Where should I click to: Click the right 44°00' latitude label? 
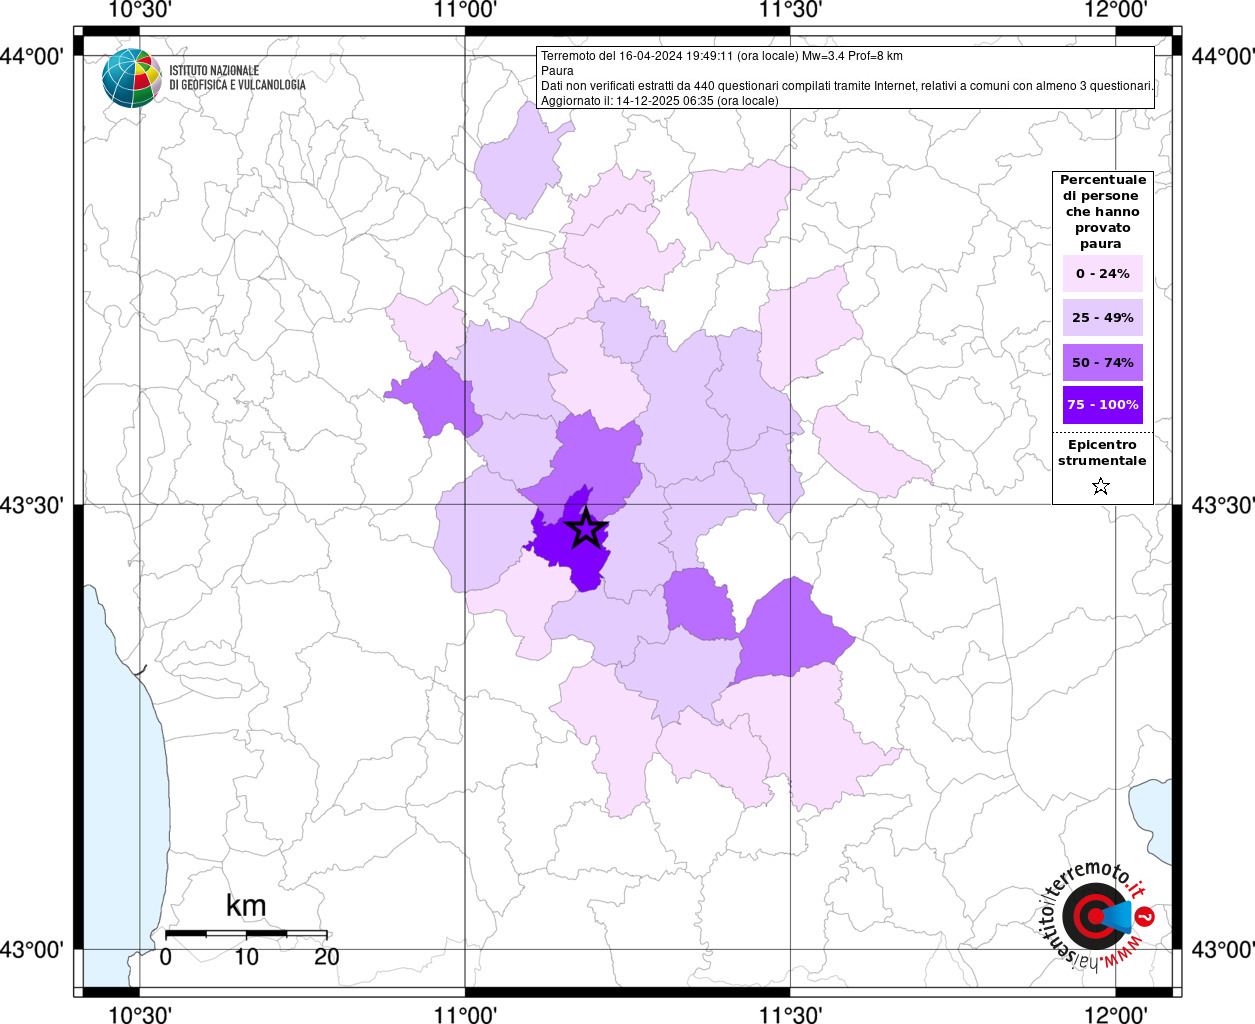1223,56
